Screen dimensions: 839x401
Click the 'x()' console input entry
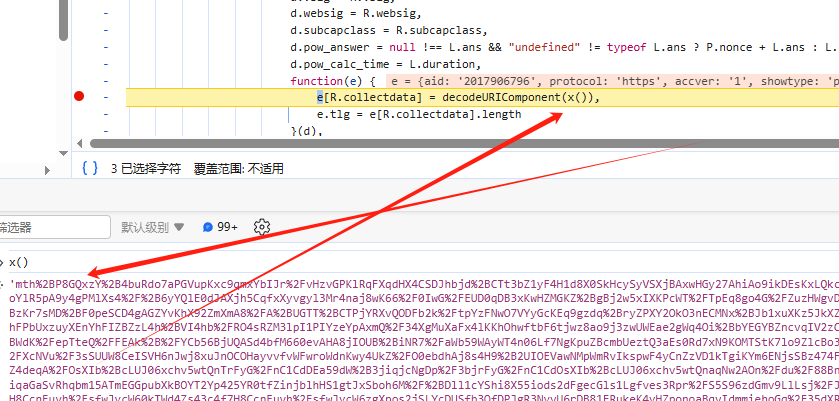pos(18,262)
